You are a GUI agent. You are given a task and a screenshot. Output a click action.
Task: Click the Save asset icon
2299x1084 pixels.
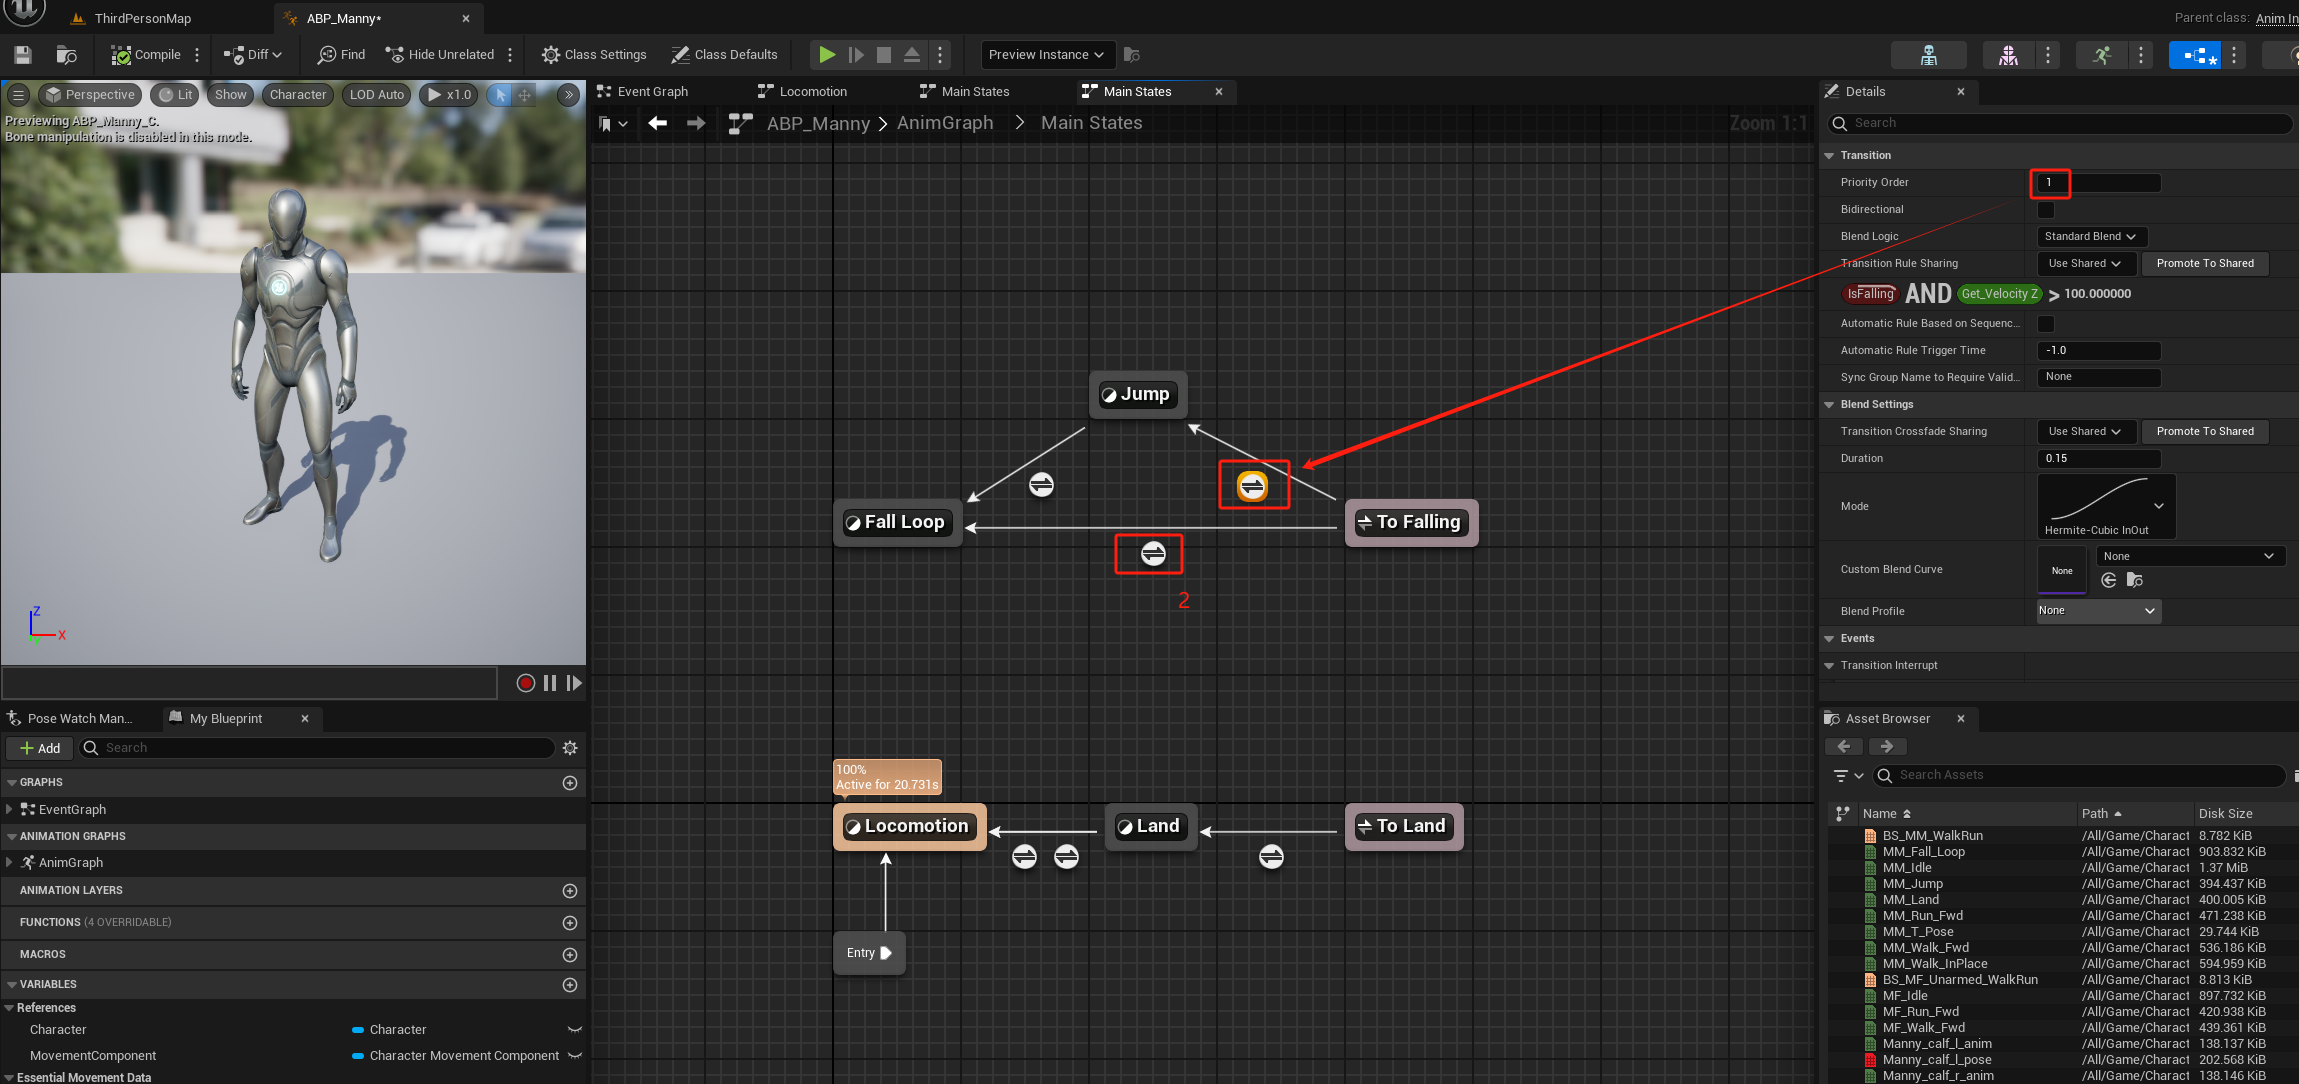point(23,55)
